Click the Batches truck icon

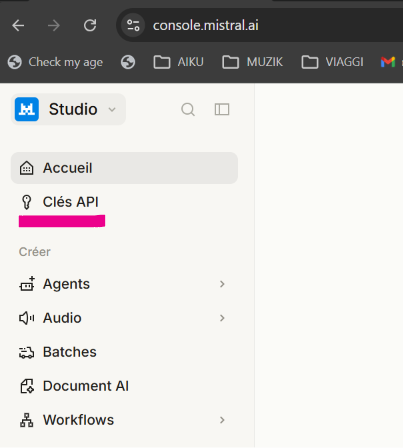pos(27,352)
